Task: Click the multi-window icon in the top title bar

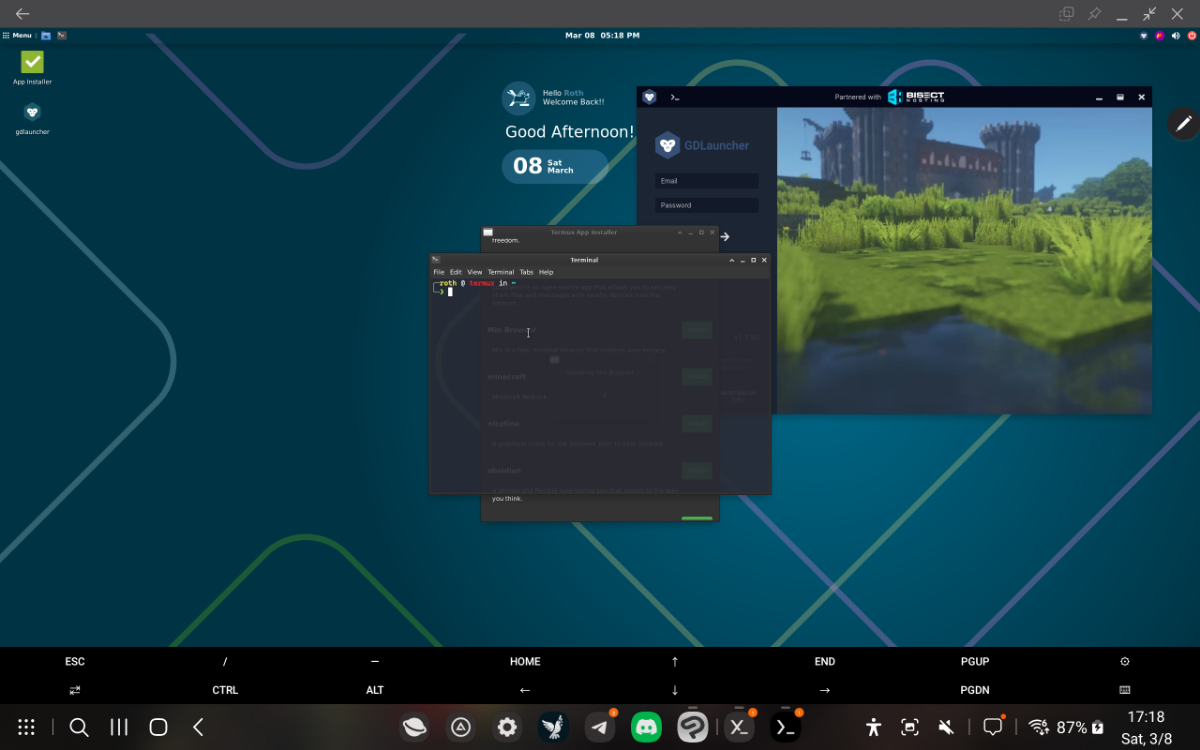Action: tap(1067, 14)
